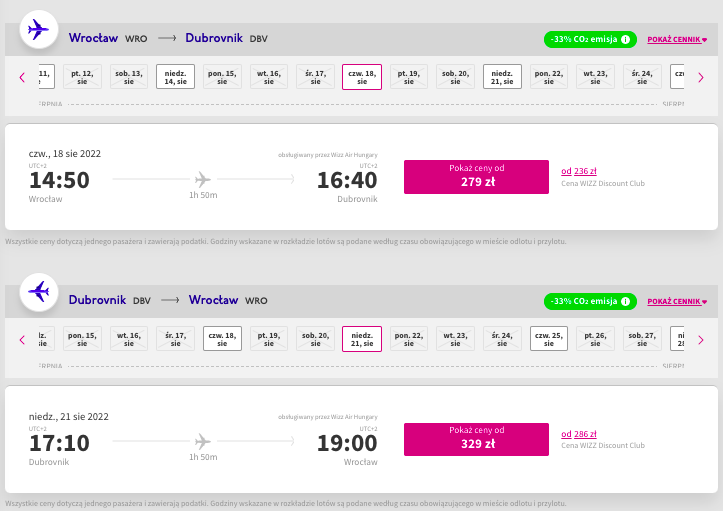
Task: Click the -33% CO2 emisja badge on return
Action: tap(590, 302)
